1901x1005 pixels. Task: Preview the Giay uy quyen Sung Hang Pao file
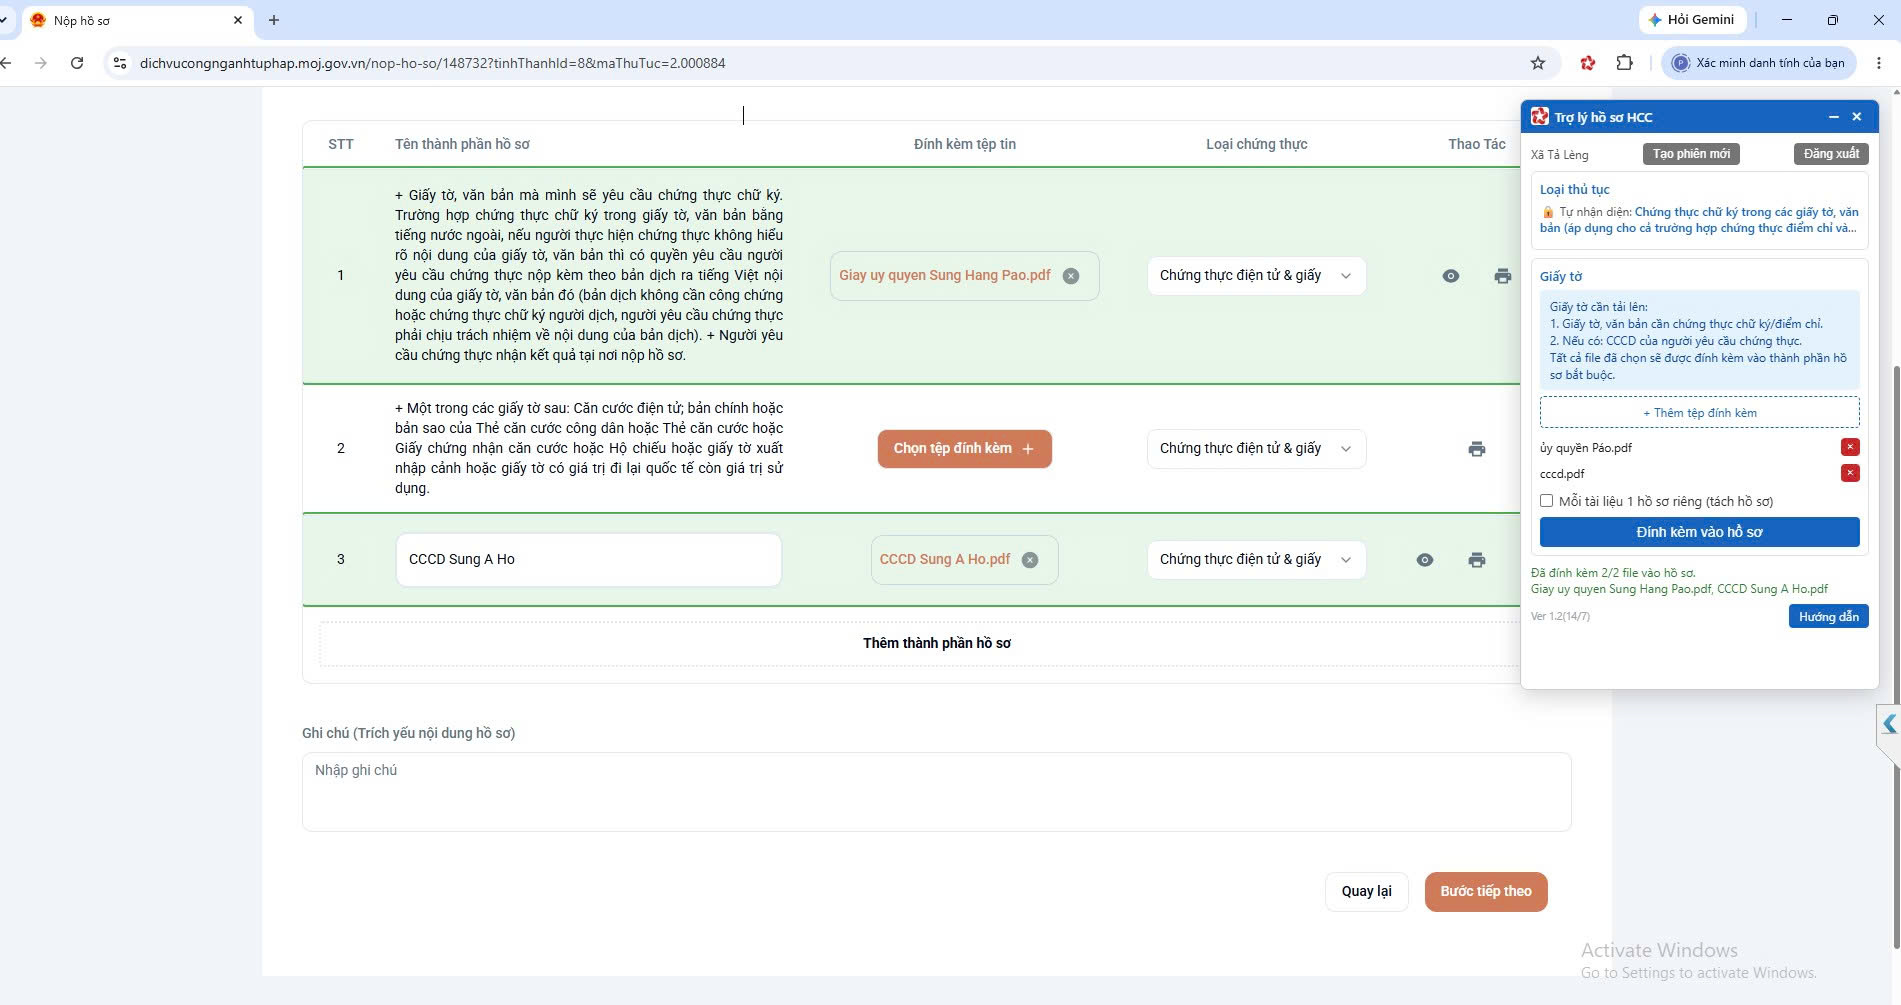tap(1451, 276)
